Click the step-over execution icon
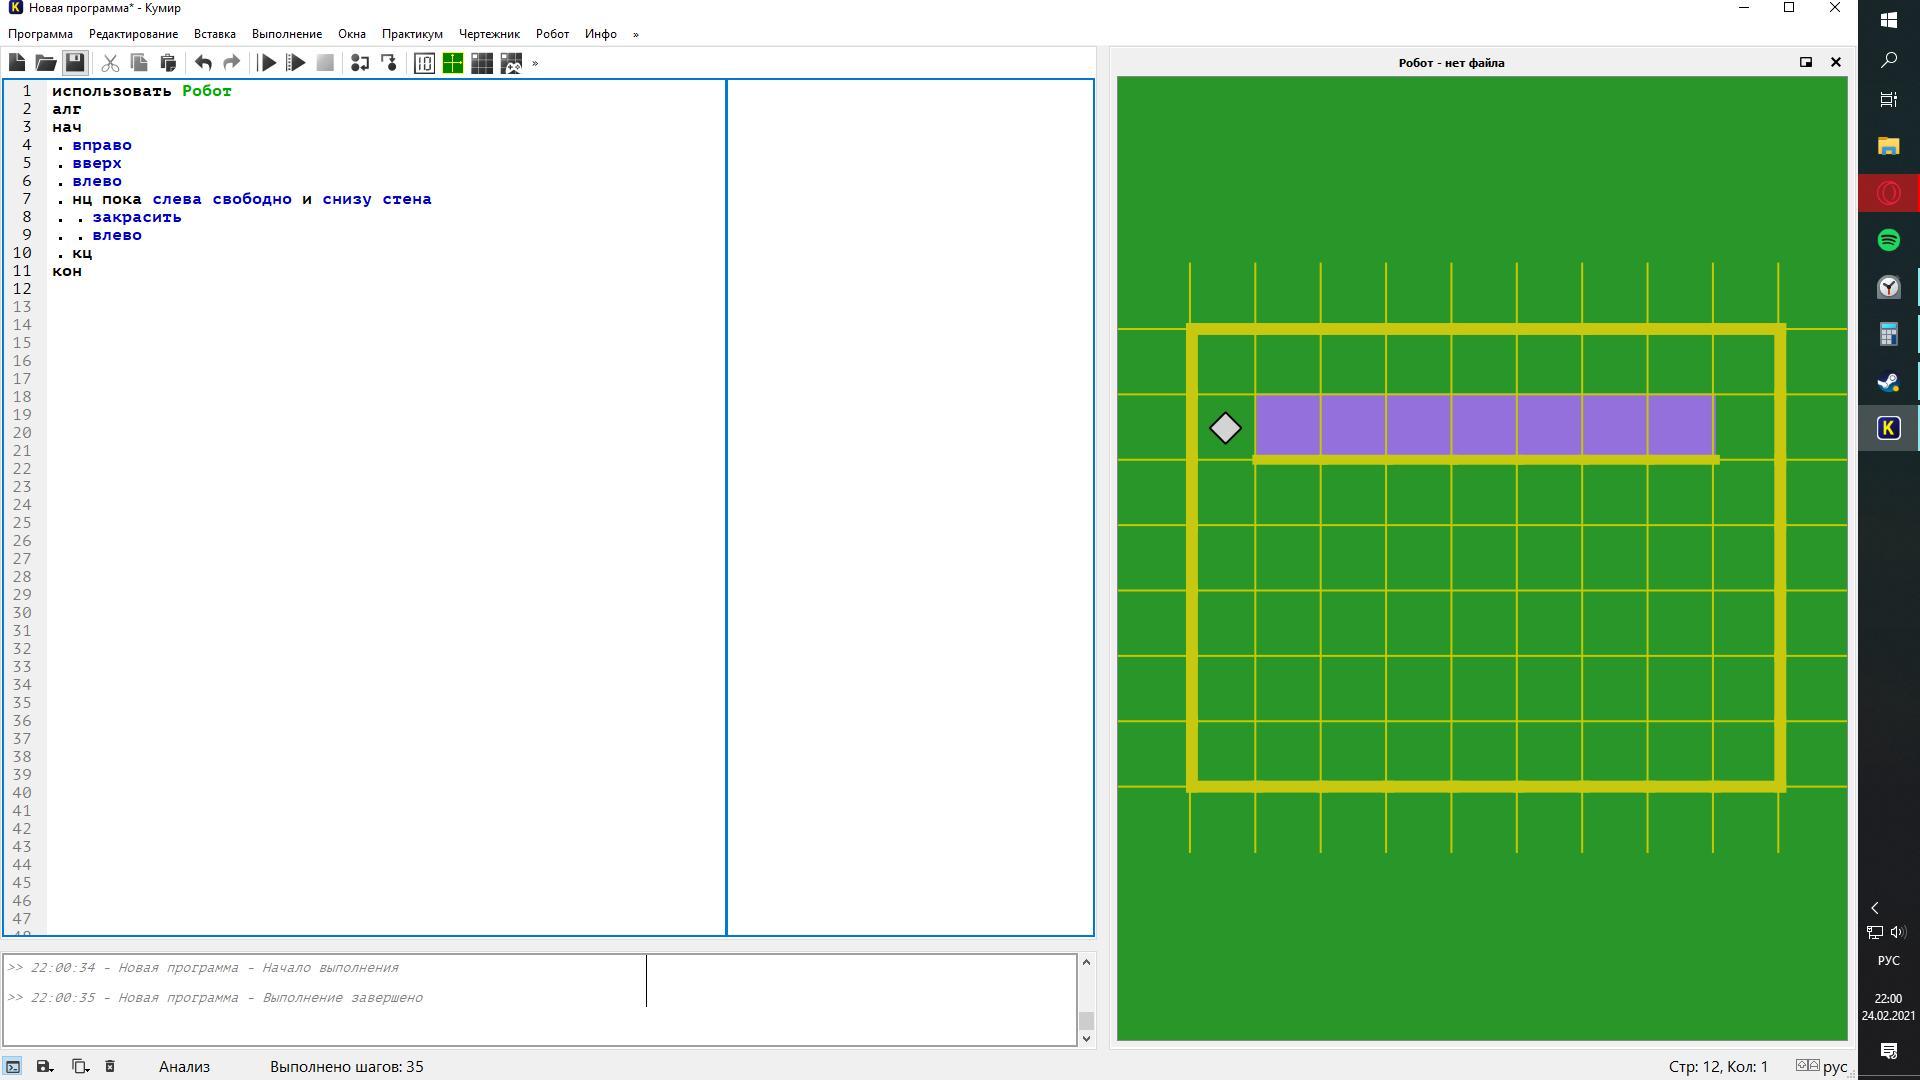Screen dimensions: 1920x1080 (360, 63)
